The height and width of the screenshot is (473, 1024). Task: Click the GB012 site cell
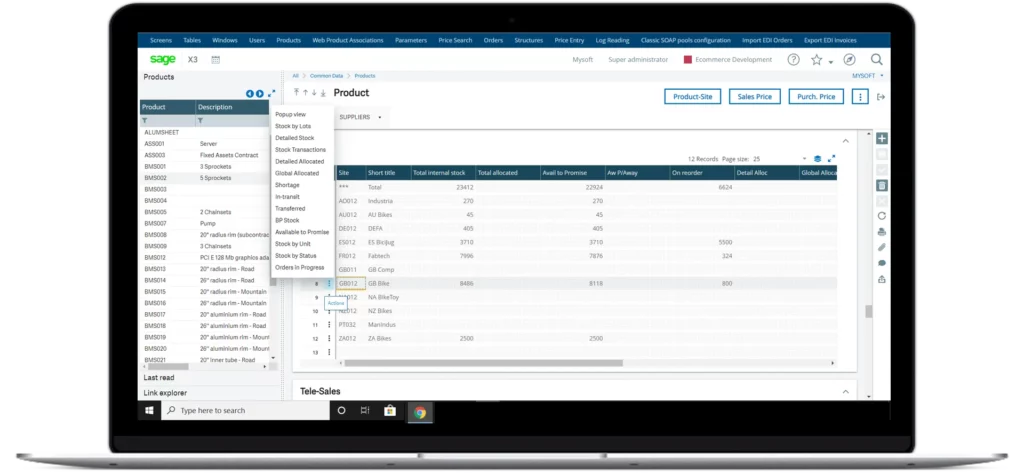coord(351,284)
